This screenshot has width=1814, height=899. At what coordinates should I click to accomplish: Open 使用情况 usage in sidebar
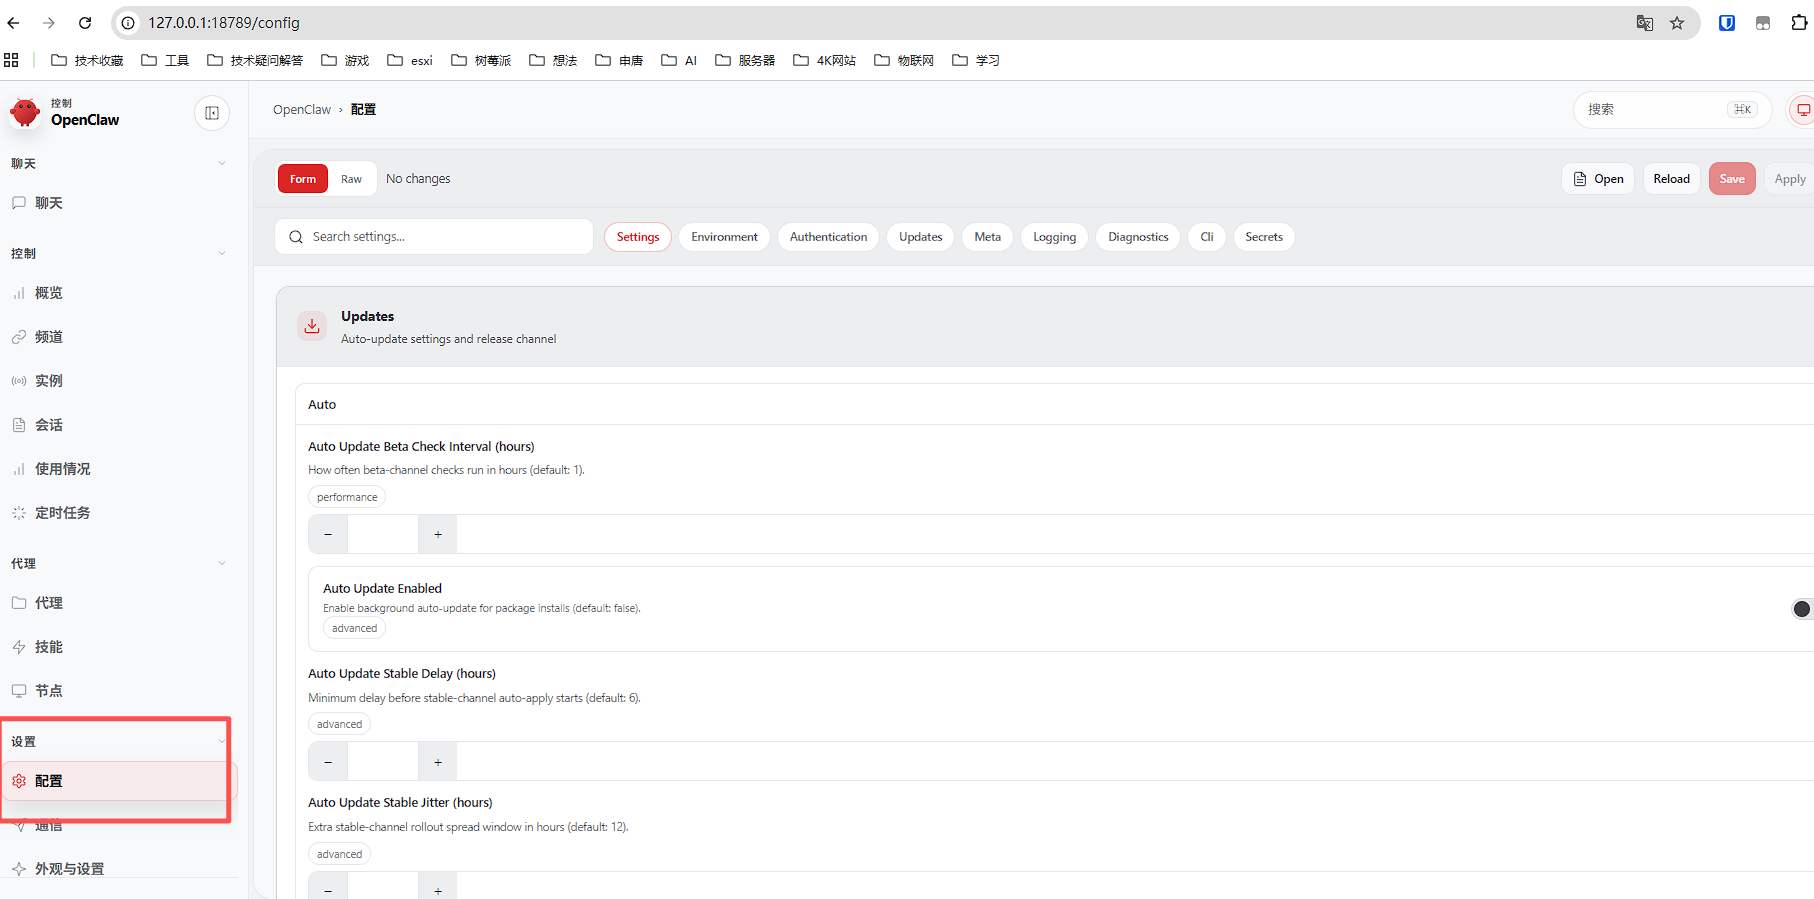pyautogui.click(x=119, y=469)
